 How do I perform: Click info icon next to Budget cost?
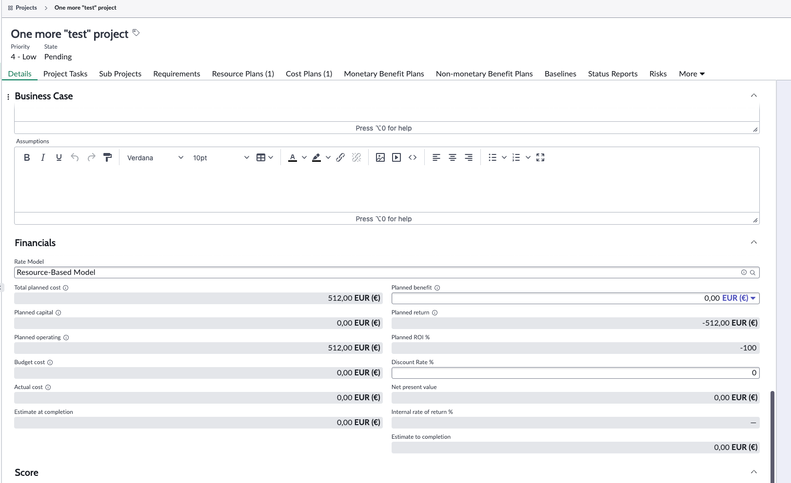pyautogui.click(x=50, y=362)
